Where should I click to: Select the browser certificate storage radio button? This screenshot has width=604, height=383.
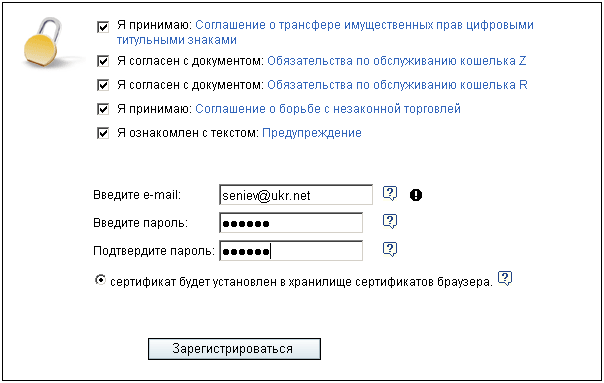click(x=100, y=280)
